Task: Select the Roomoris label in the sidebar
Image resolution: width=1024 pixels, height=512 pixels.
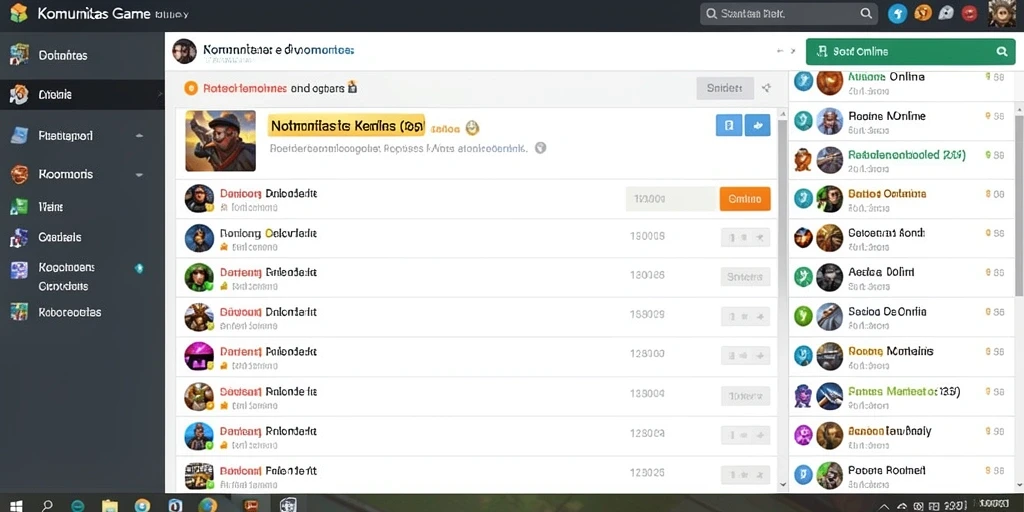Action: [65, 174]
